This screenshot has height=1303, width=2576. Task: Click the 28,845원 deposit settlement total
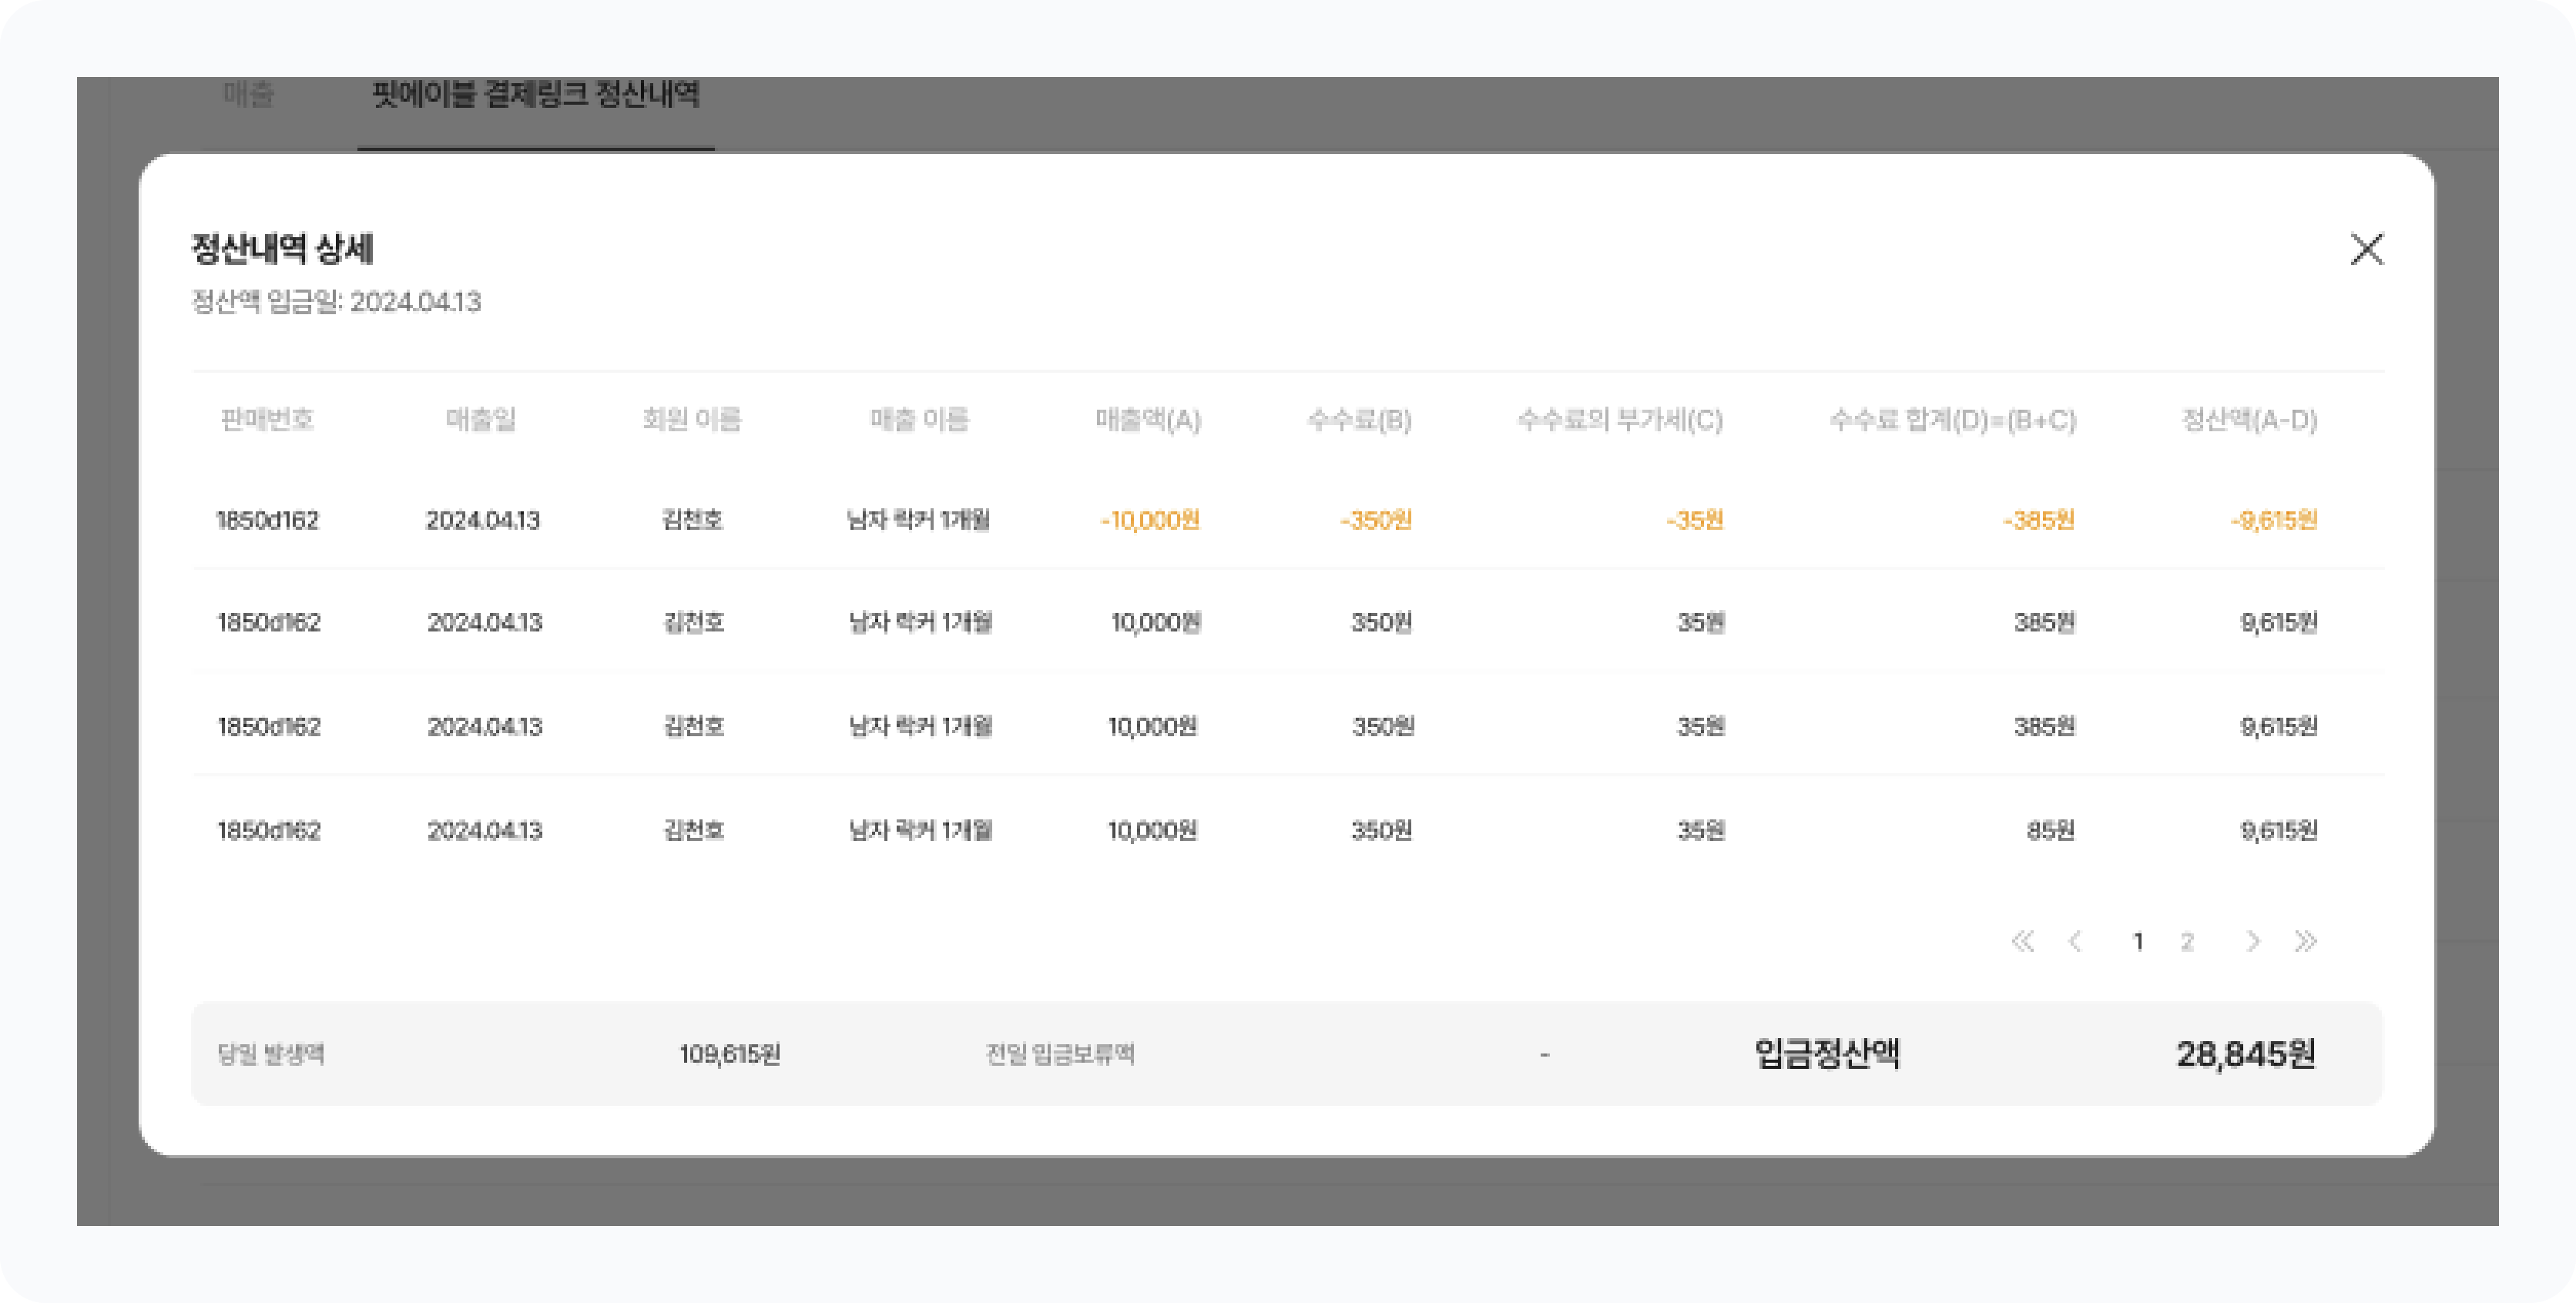pyautogui.click(x=2246, y=1054)
